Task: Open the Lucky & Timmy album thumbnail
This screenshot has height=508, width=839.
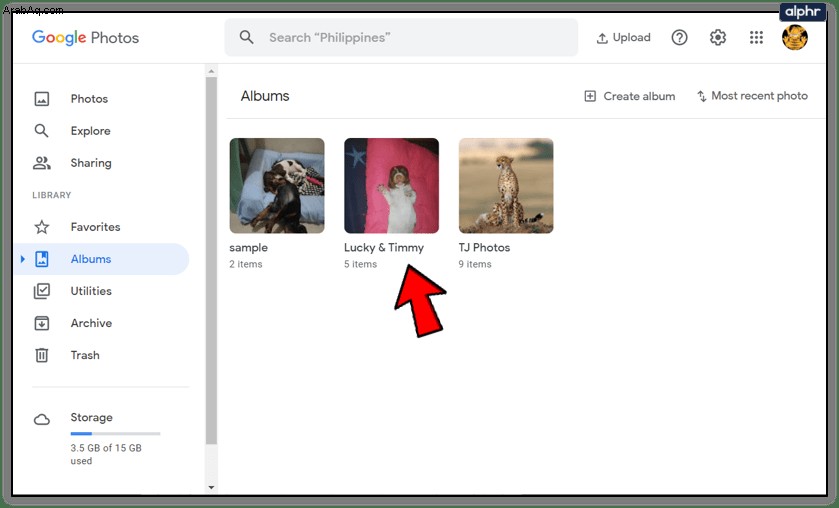Action: point(391,186)
